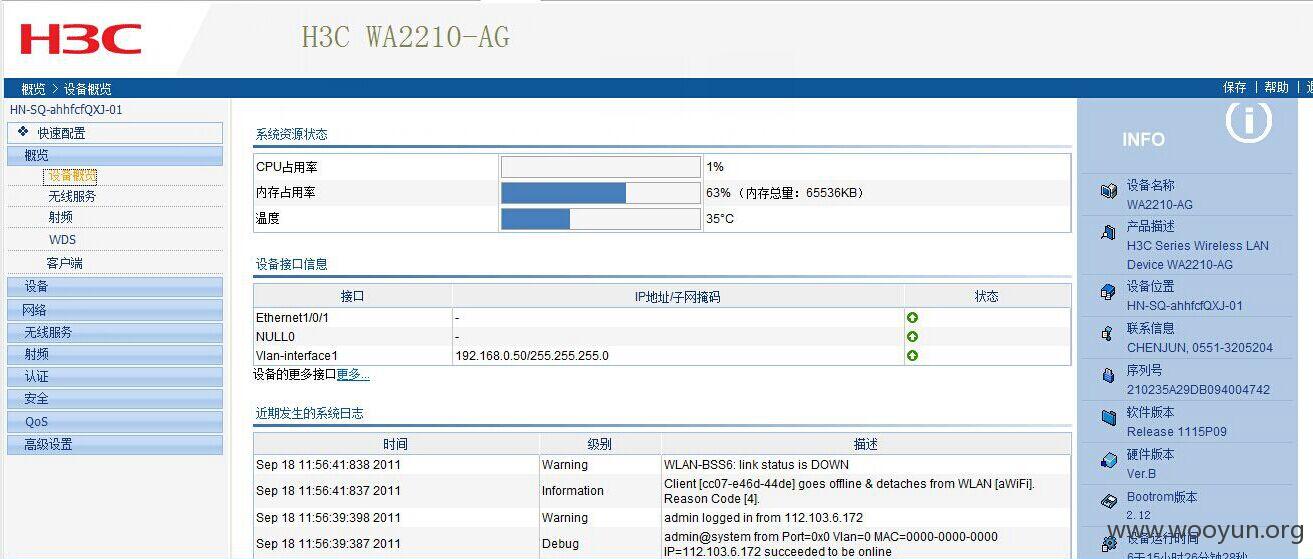Select WDS in the sidebar tree

pyautogui.click(x=62, y=240)
